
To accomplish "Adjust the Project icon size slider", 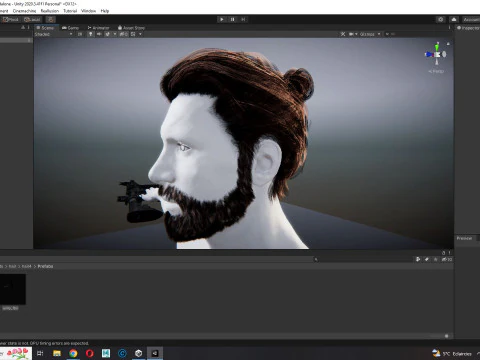I will (446, 336).
